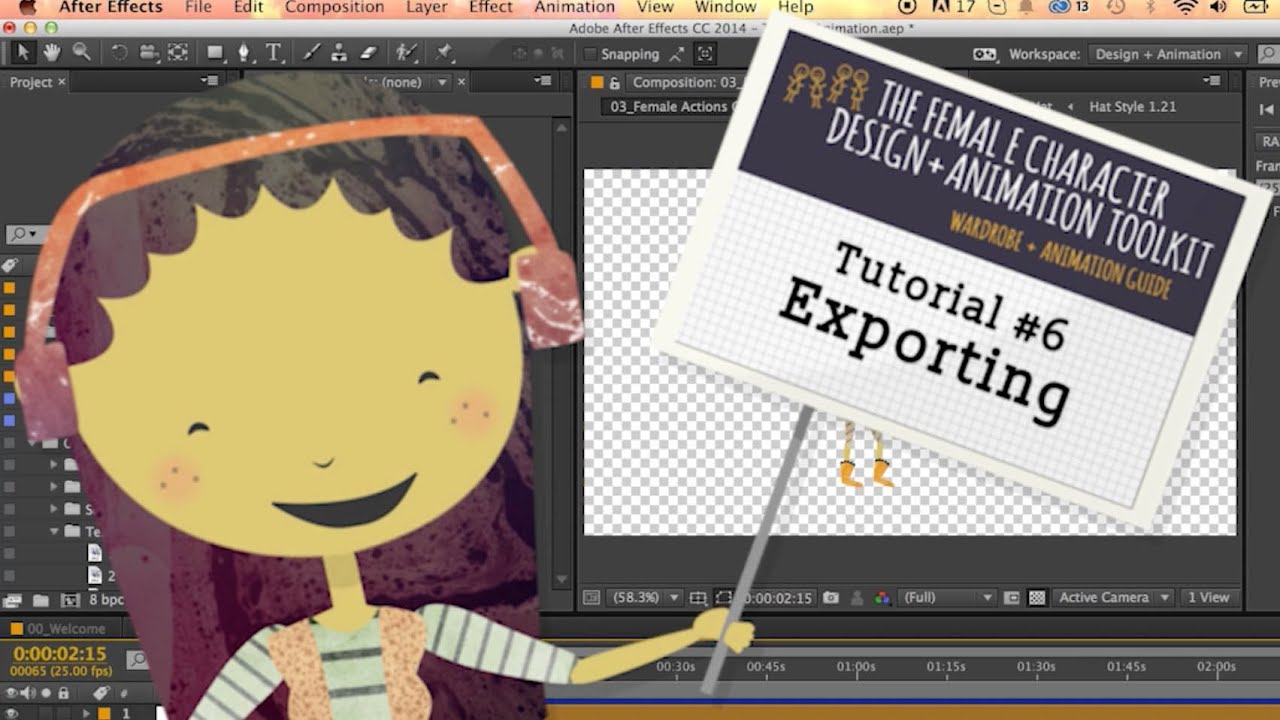This screenshot has width=1280, height=720.
Task: Click the snap to collapsed compositions icon
Action: (706, 54)
